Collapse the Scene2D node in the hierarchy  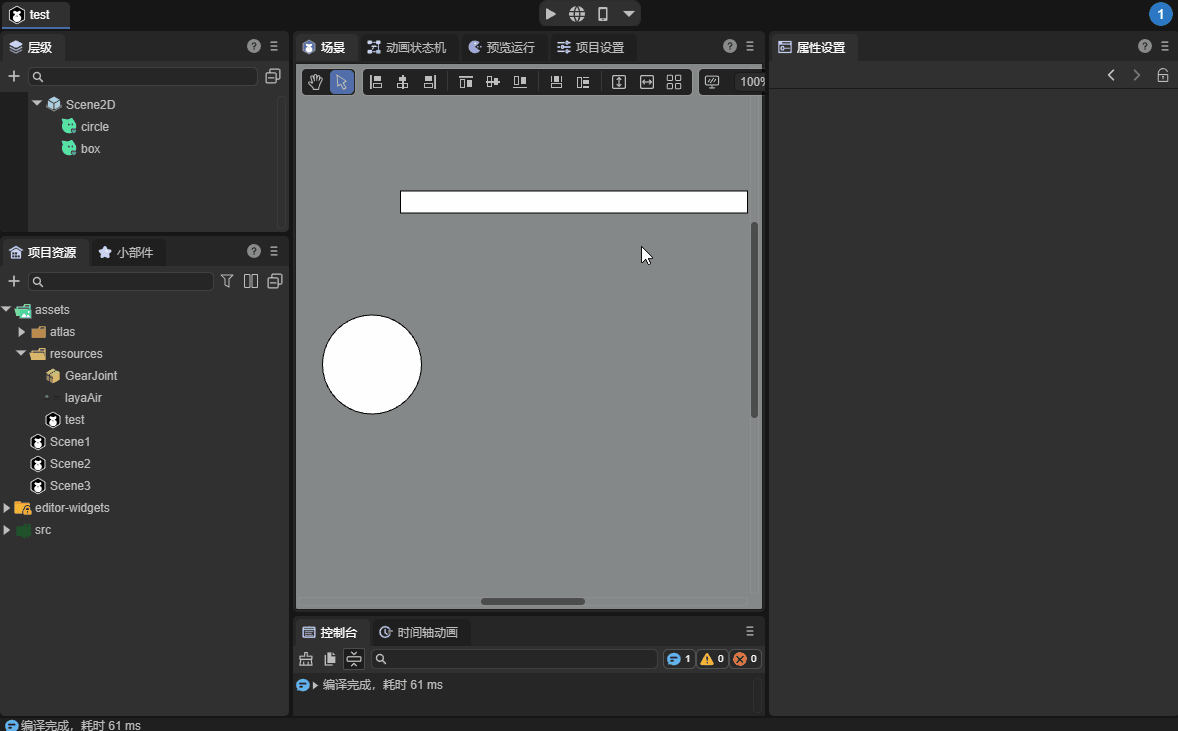37,103
